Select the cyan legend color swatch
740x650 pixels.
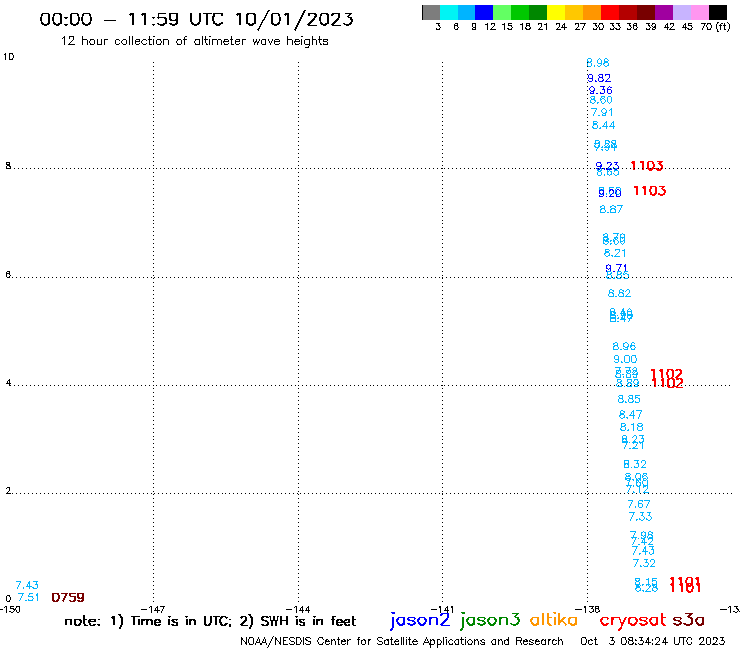tap(449, 12)
